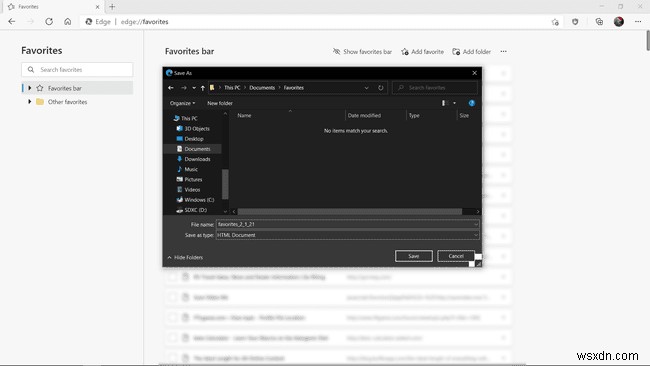Open the Organize menu

pyautogui.click(x=182, y=103)
